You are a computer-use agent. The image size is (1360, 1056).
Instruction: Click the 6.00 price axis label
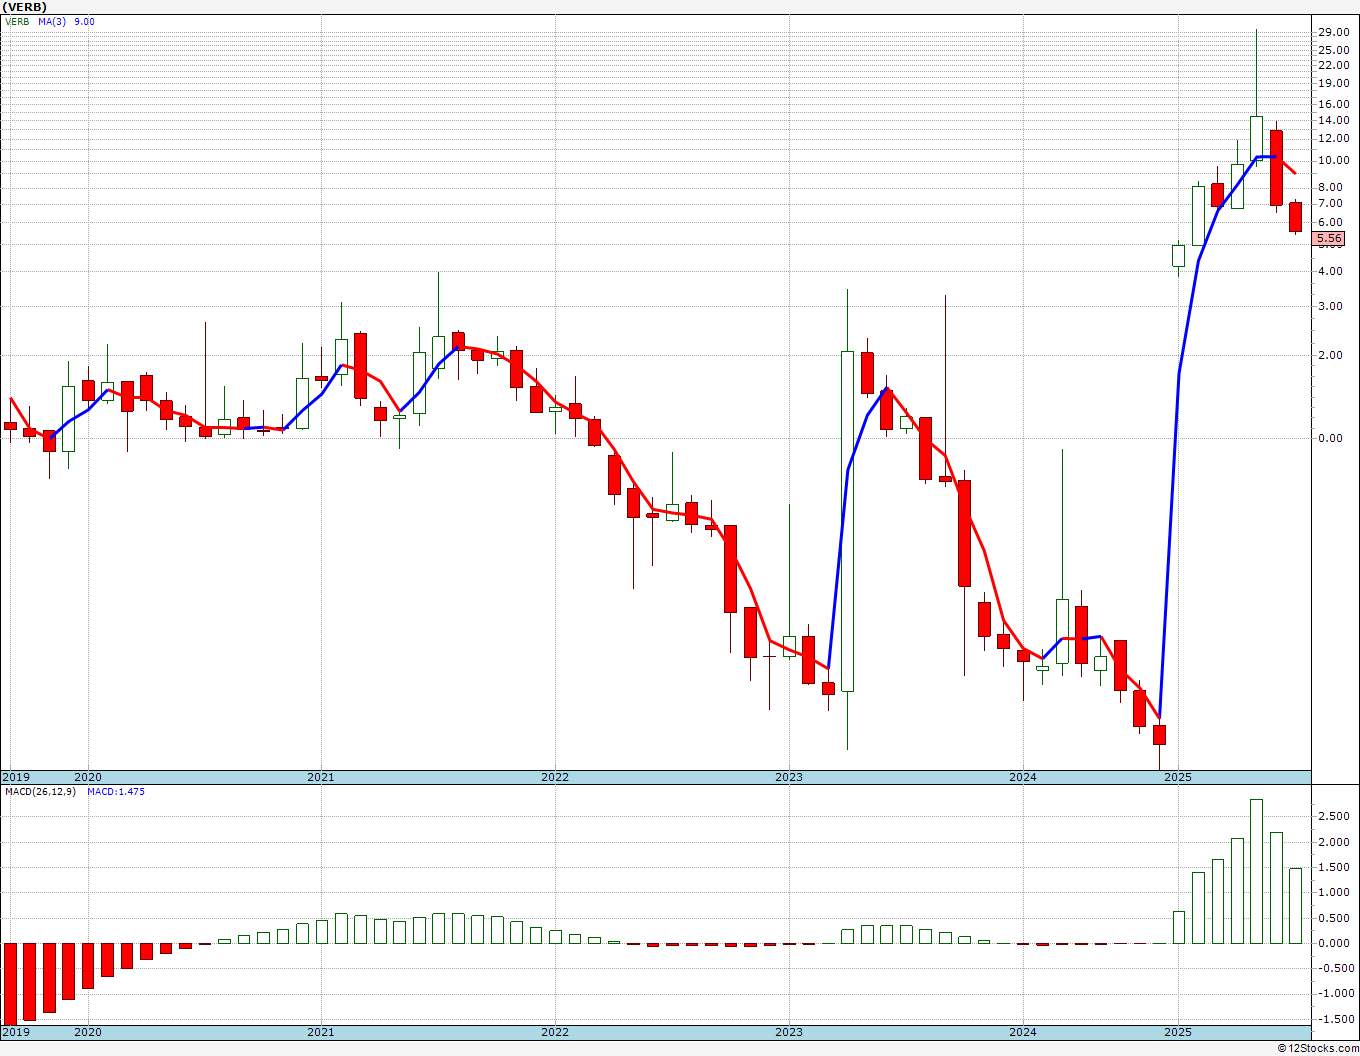[1331, 222]
